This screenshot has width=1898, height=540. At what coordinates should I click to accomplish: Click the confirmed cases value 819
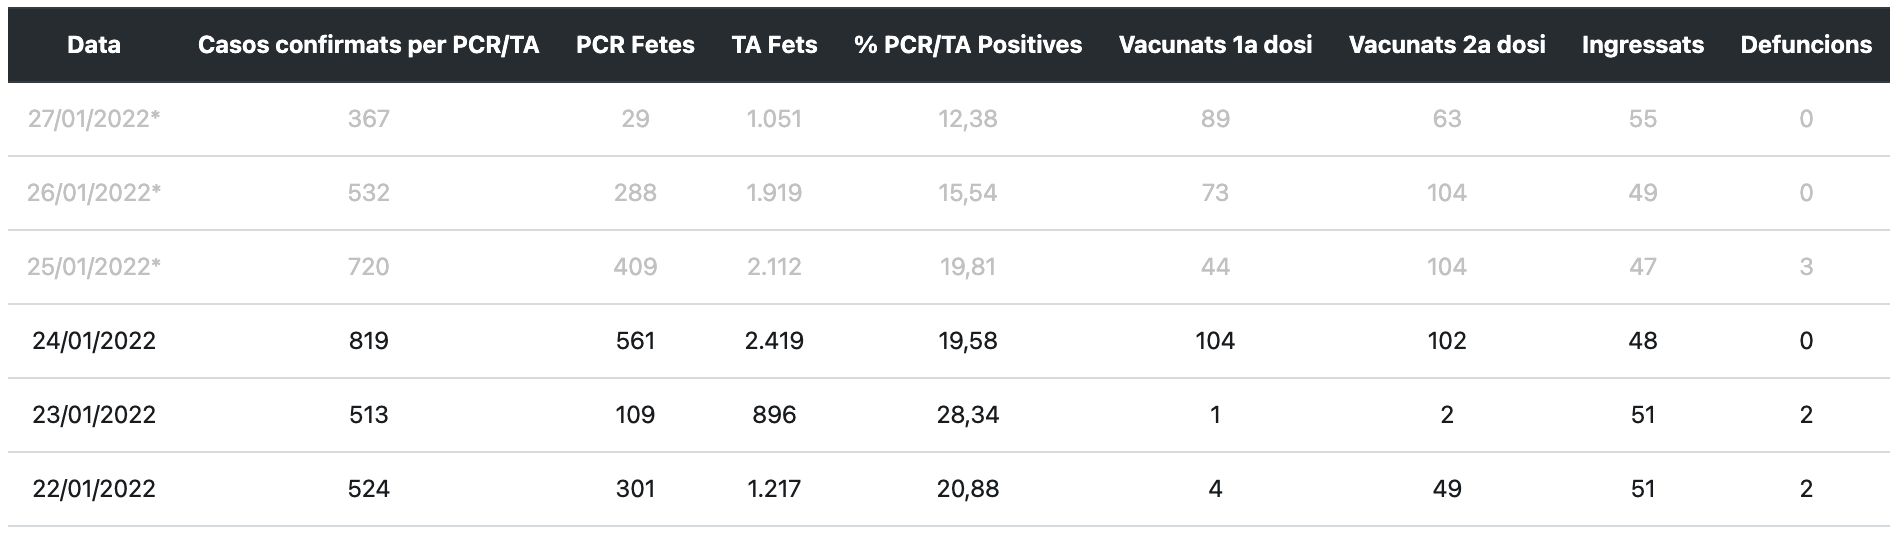point(368,341)
